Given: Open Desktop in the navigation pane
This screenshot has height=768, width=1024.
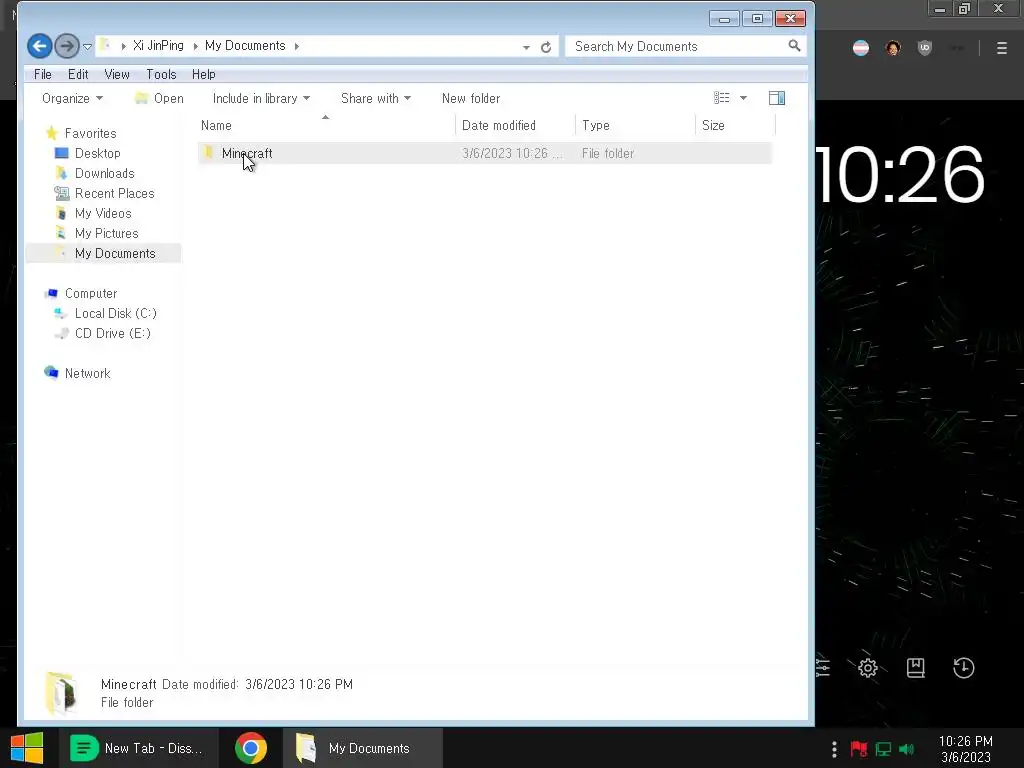Looking at the screenshot, I should pyautogui.click(x=97, y=153).
